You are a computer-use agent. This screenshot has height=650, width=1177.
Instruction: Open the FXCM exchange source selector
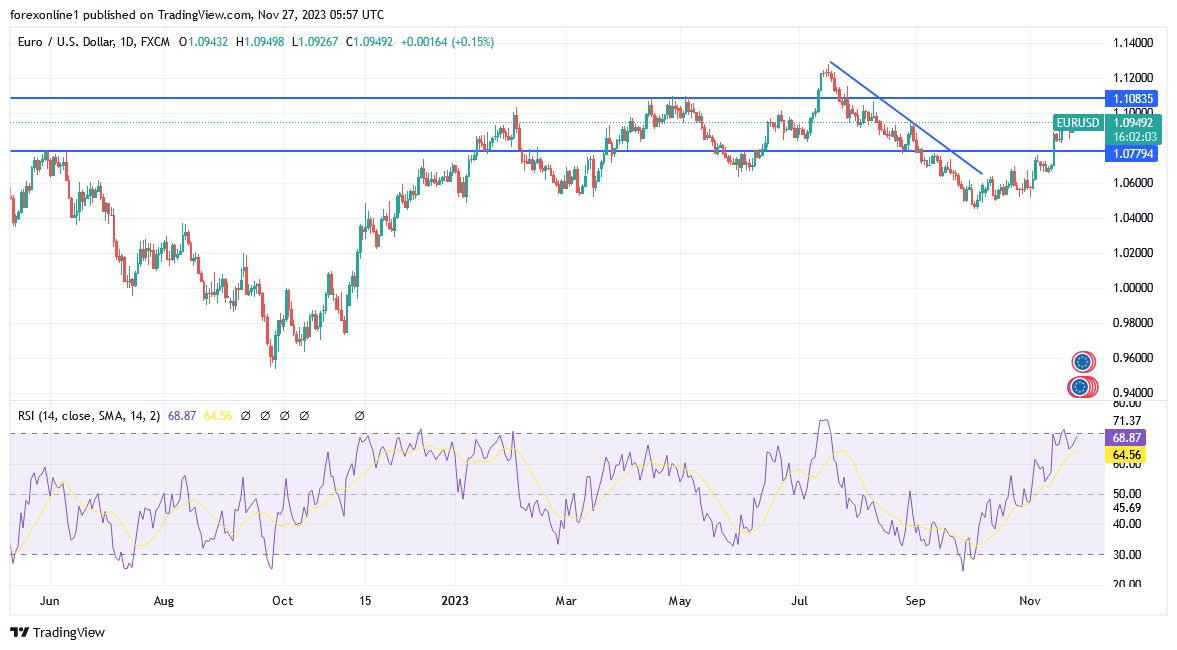point(157,44)
